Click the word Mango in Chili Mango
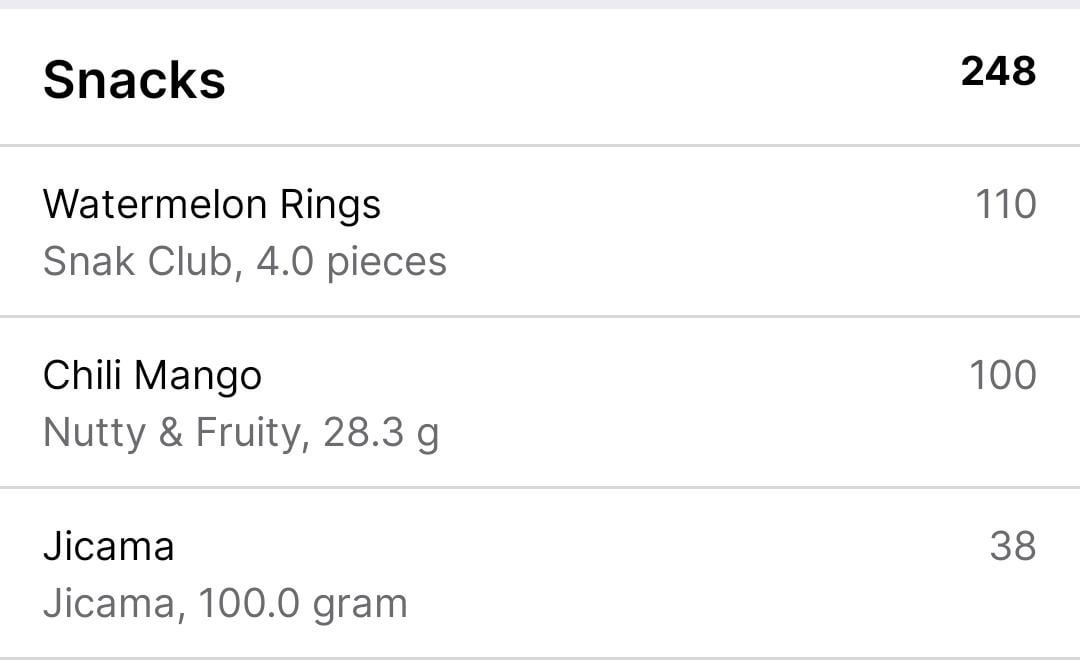The image size is (1080, 662). [198, 377]
